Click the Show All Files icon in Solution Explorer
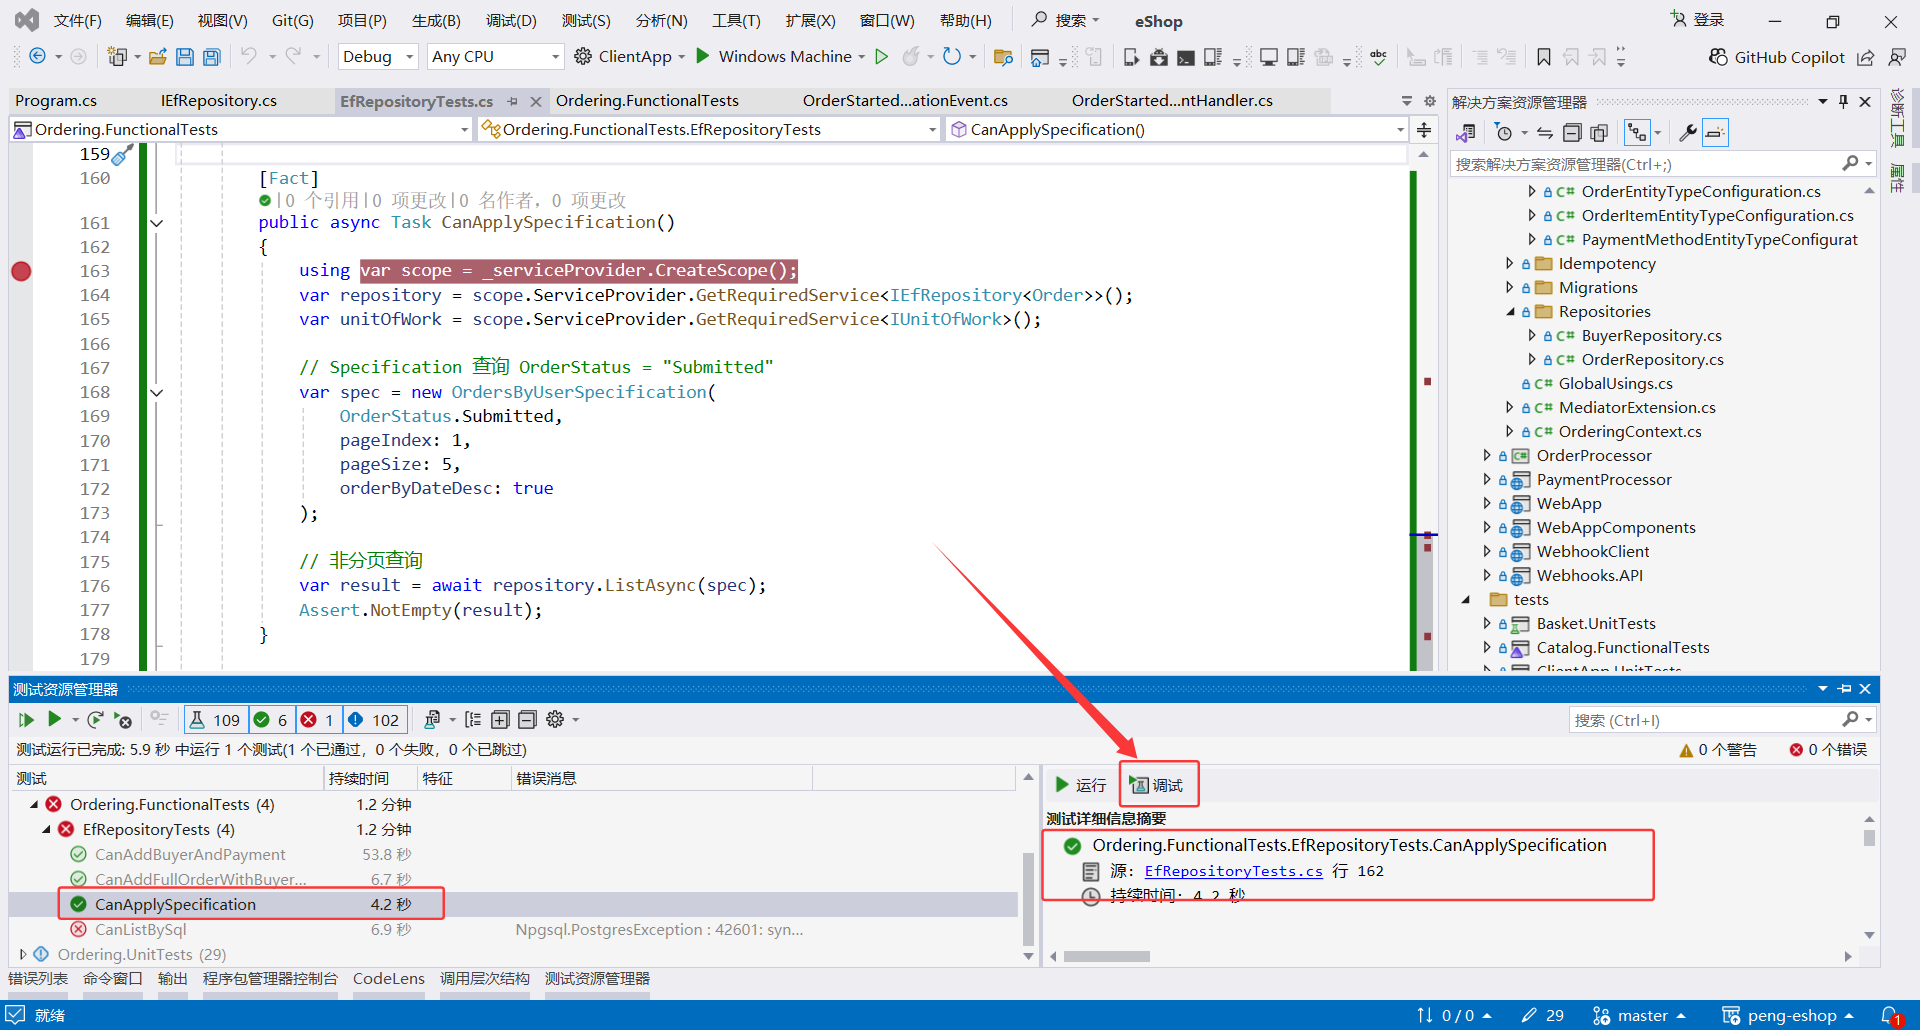Viewport: 1920px width, 1030px height. tap(1599, 133)
